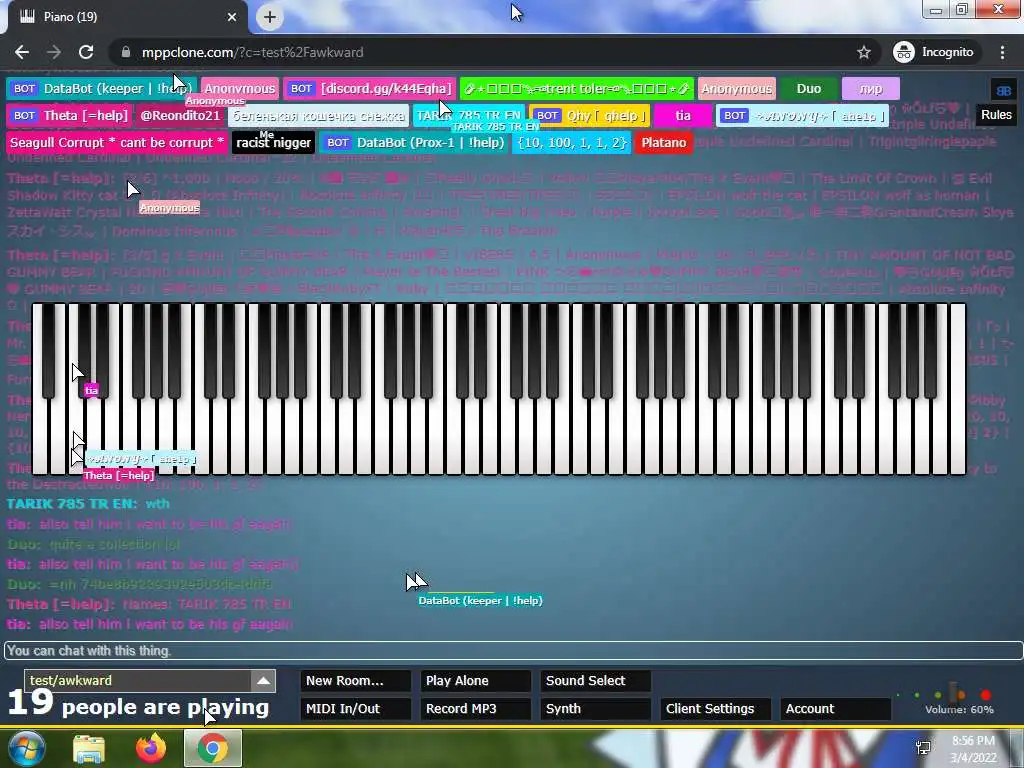Click the Qhy bot name tag

(590, 116)
